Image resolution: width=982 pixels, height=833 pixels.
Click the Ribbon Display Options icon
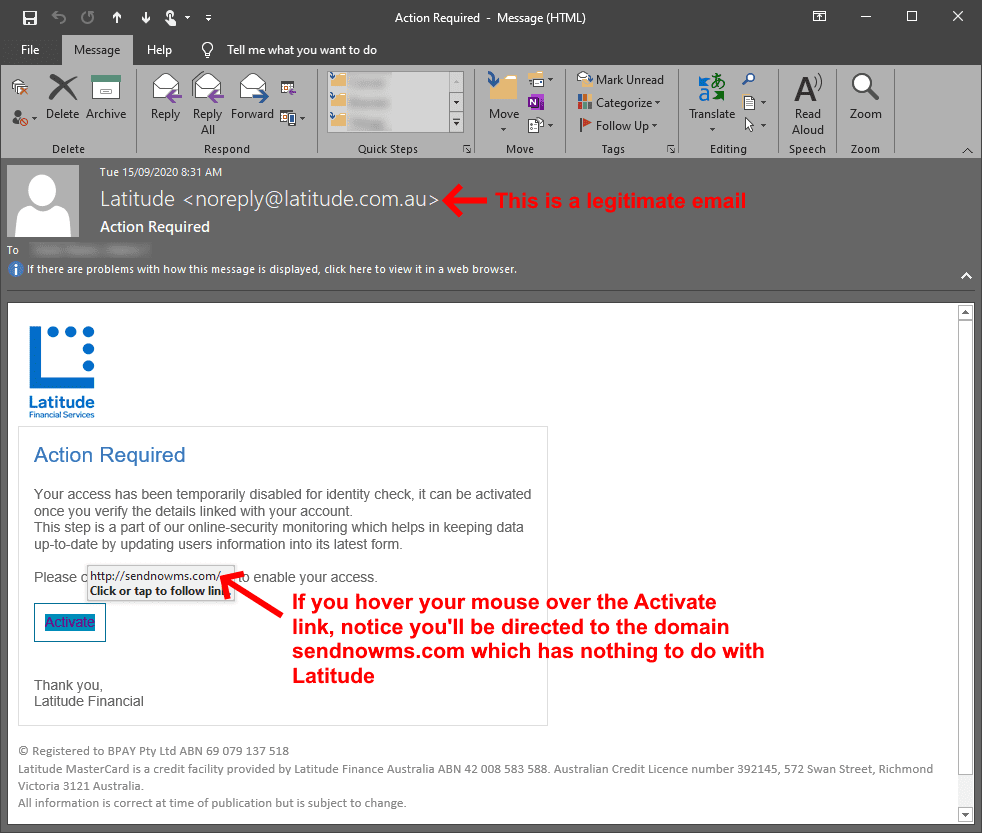tap(819, 17)
